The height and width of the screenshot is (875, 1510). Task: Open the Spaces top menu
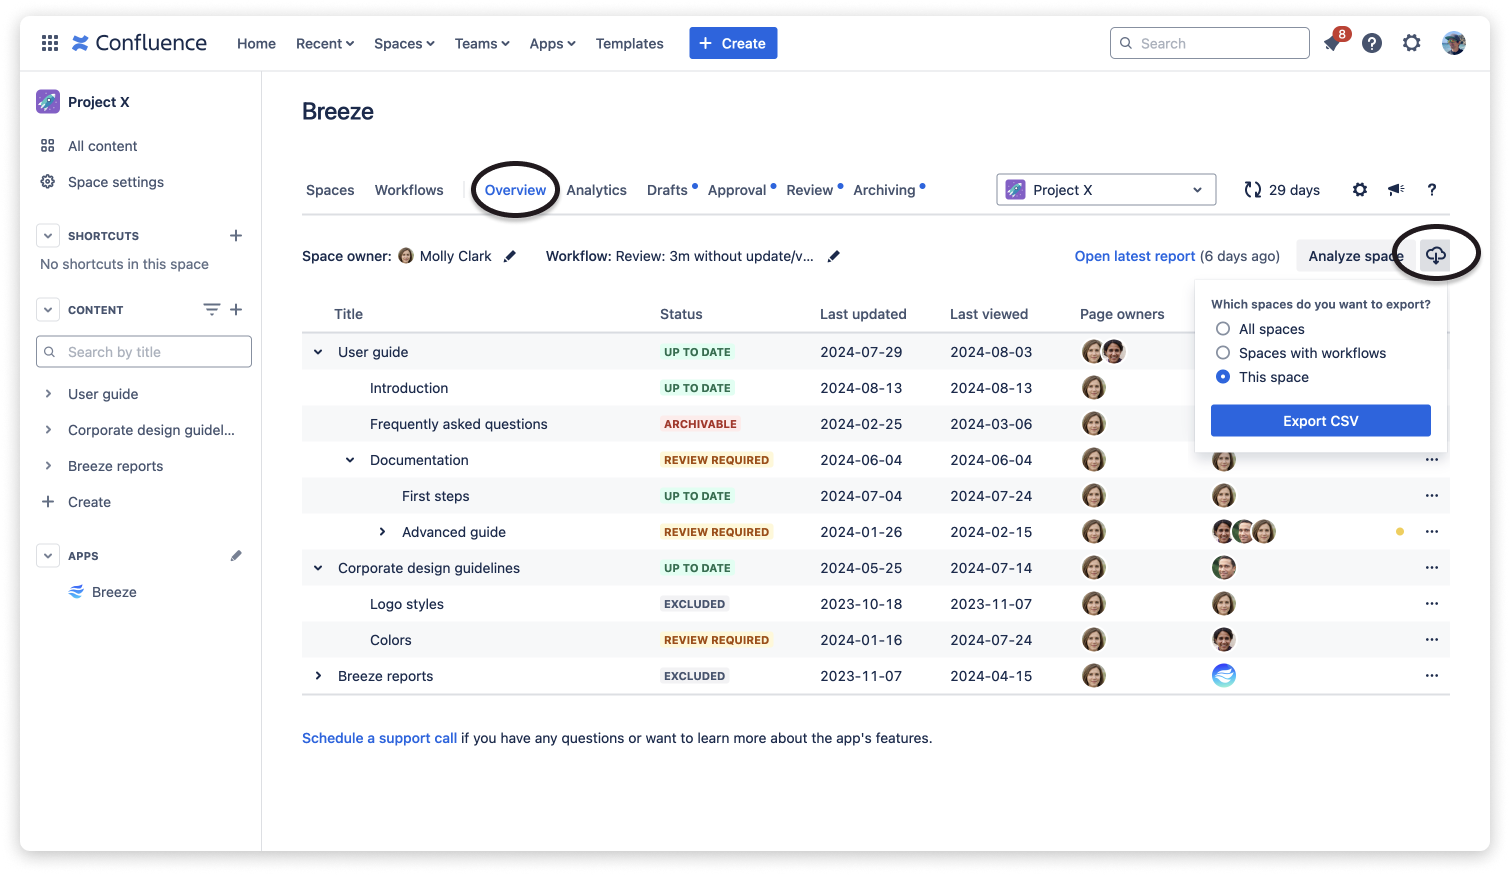(404, 43)
